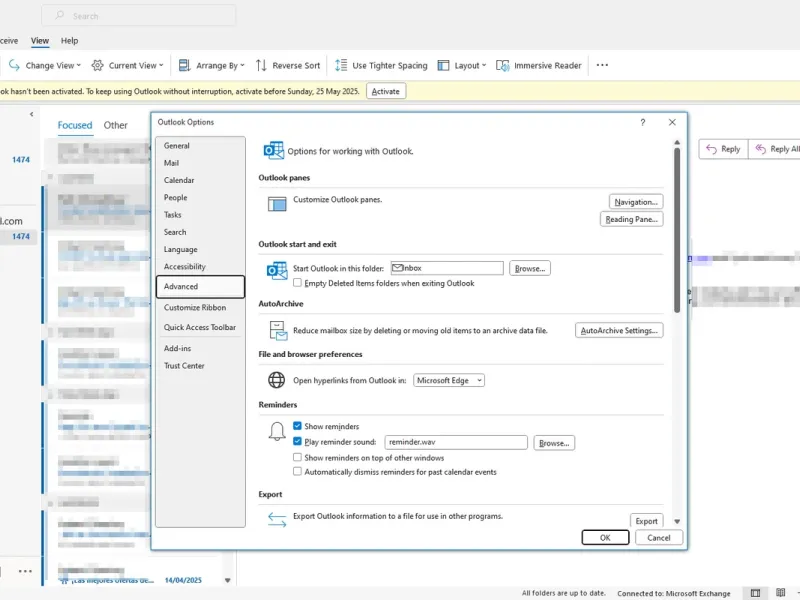Image resolution: width=800 pixels, height=600 pixels.
Task: Select Calendar options category
Action: pyautogui.click(x=201, y=181)
